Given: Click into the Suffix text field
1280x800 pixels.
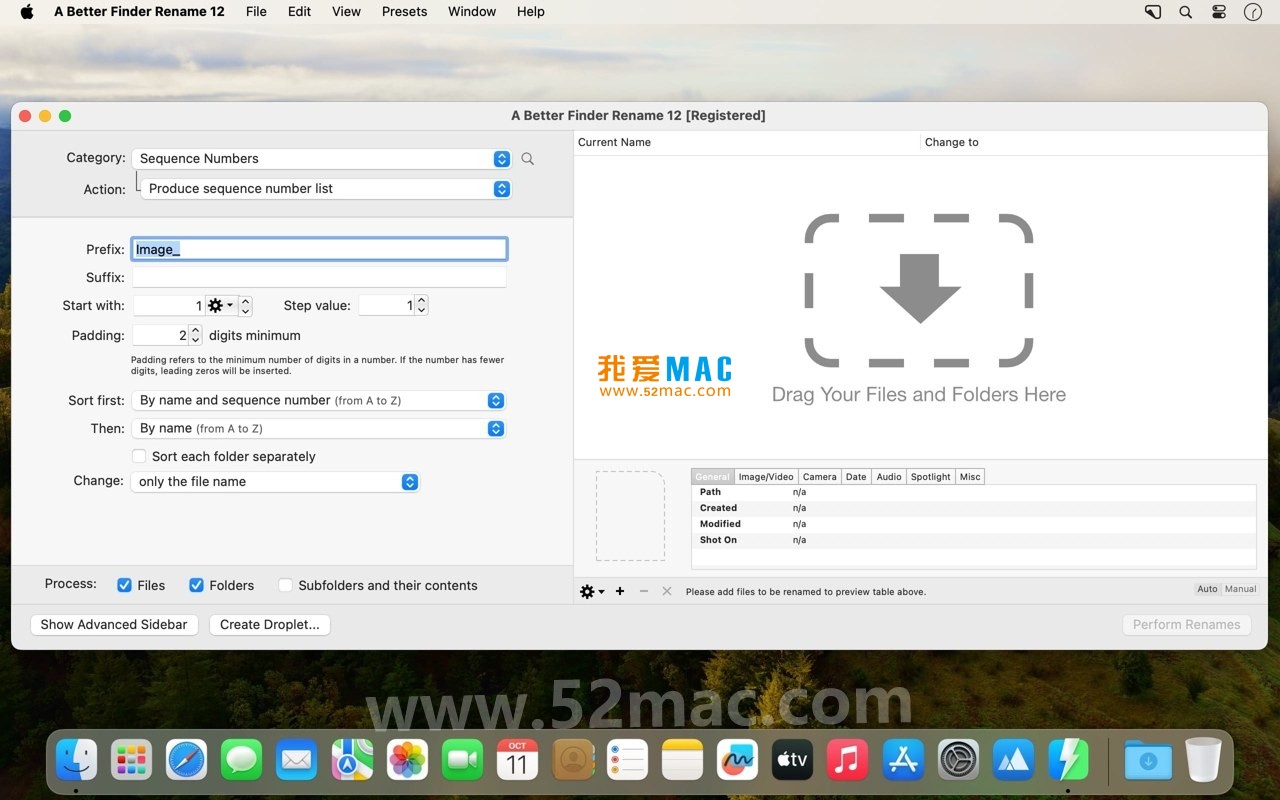Looking at the screenshot, I should click(x=319, y=277).
